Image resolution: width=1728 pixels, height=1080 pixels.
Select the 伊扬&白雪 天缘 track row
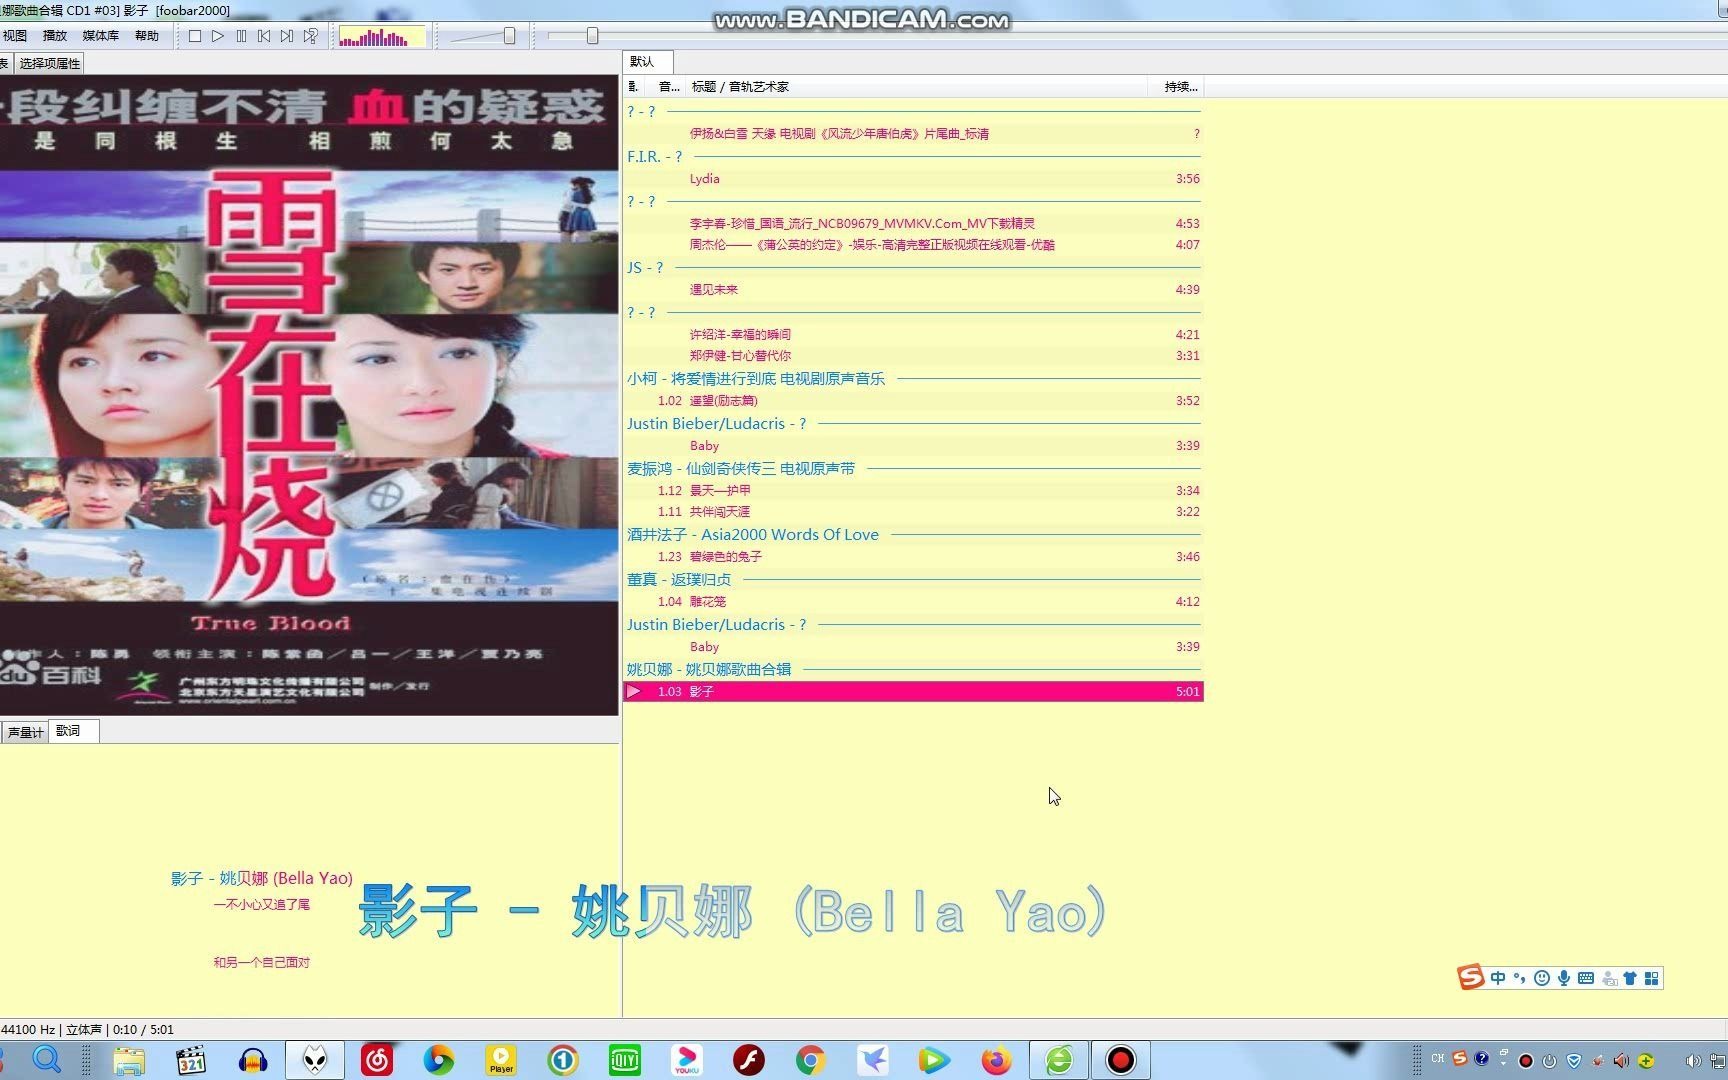pyautogui.click(x=913, y=134)
